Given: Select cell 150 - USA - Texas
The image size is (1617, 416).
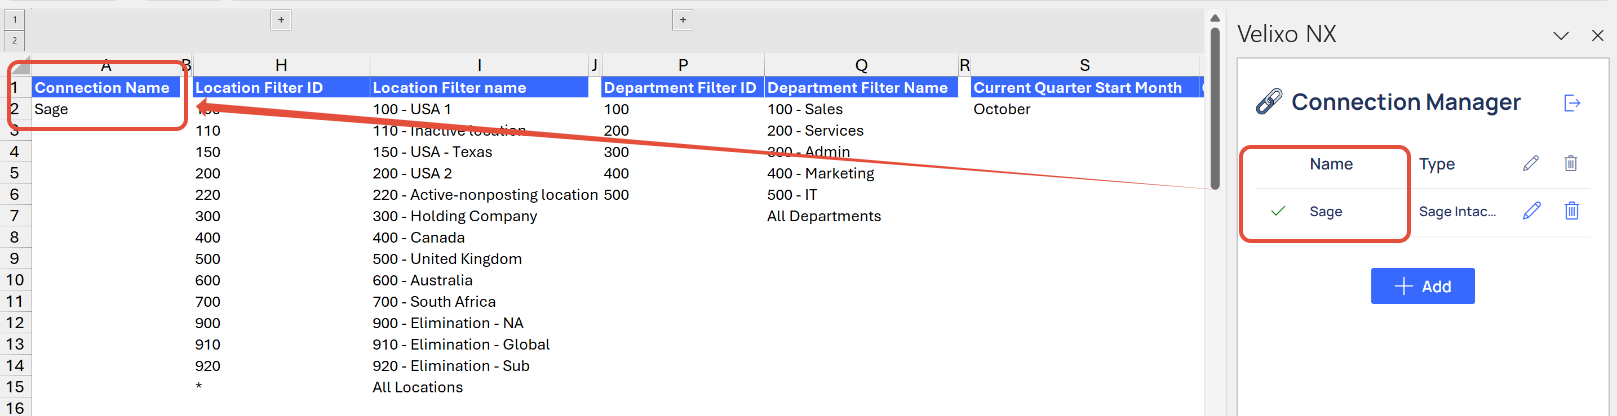Looking at the screenshot, I should 479,152.
